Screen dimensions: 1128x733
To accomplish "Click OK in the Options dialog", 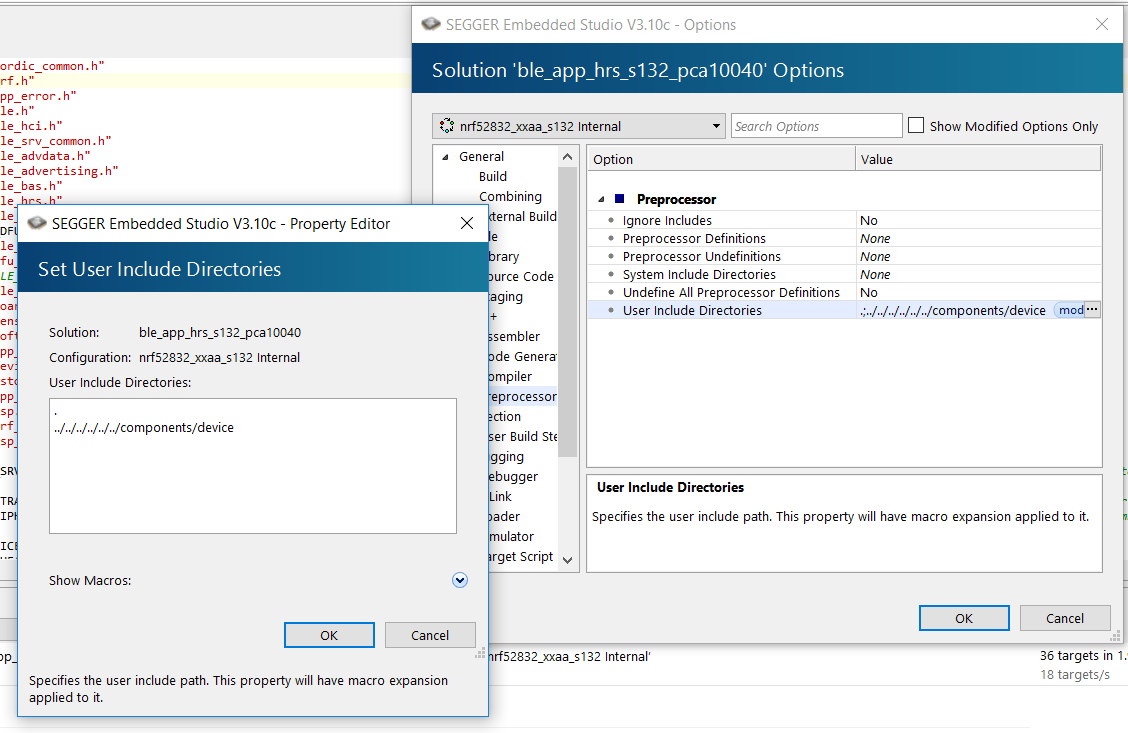I will (x=963, y=618).
